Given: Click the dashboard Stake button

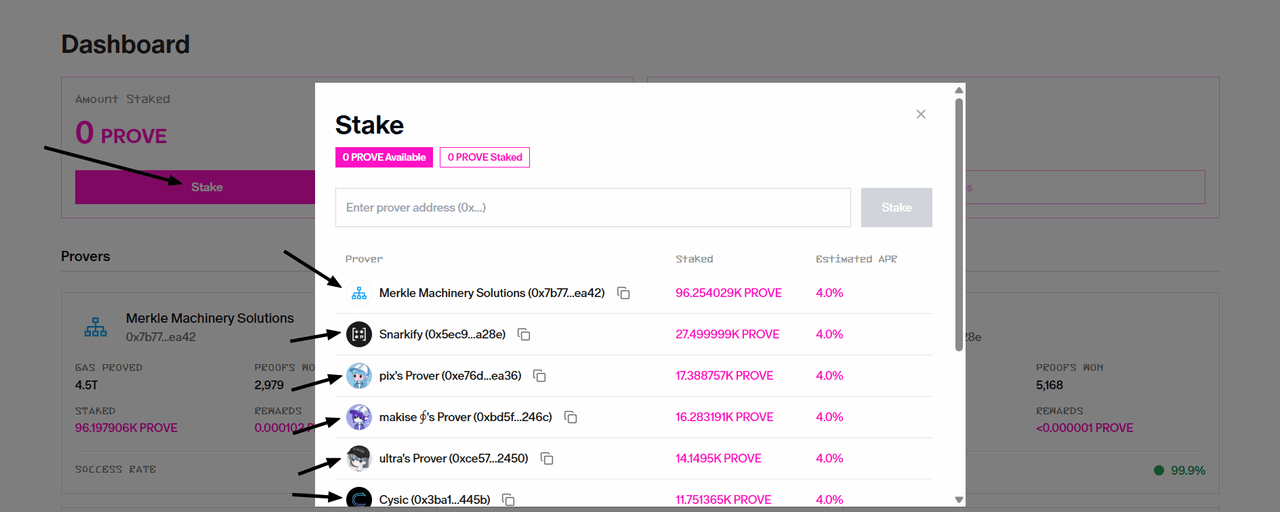Looking at the screenshot, I should 207,187.
